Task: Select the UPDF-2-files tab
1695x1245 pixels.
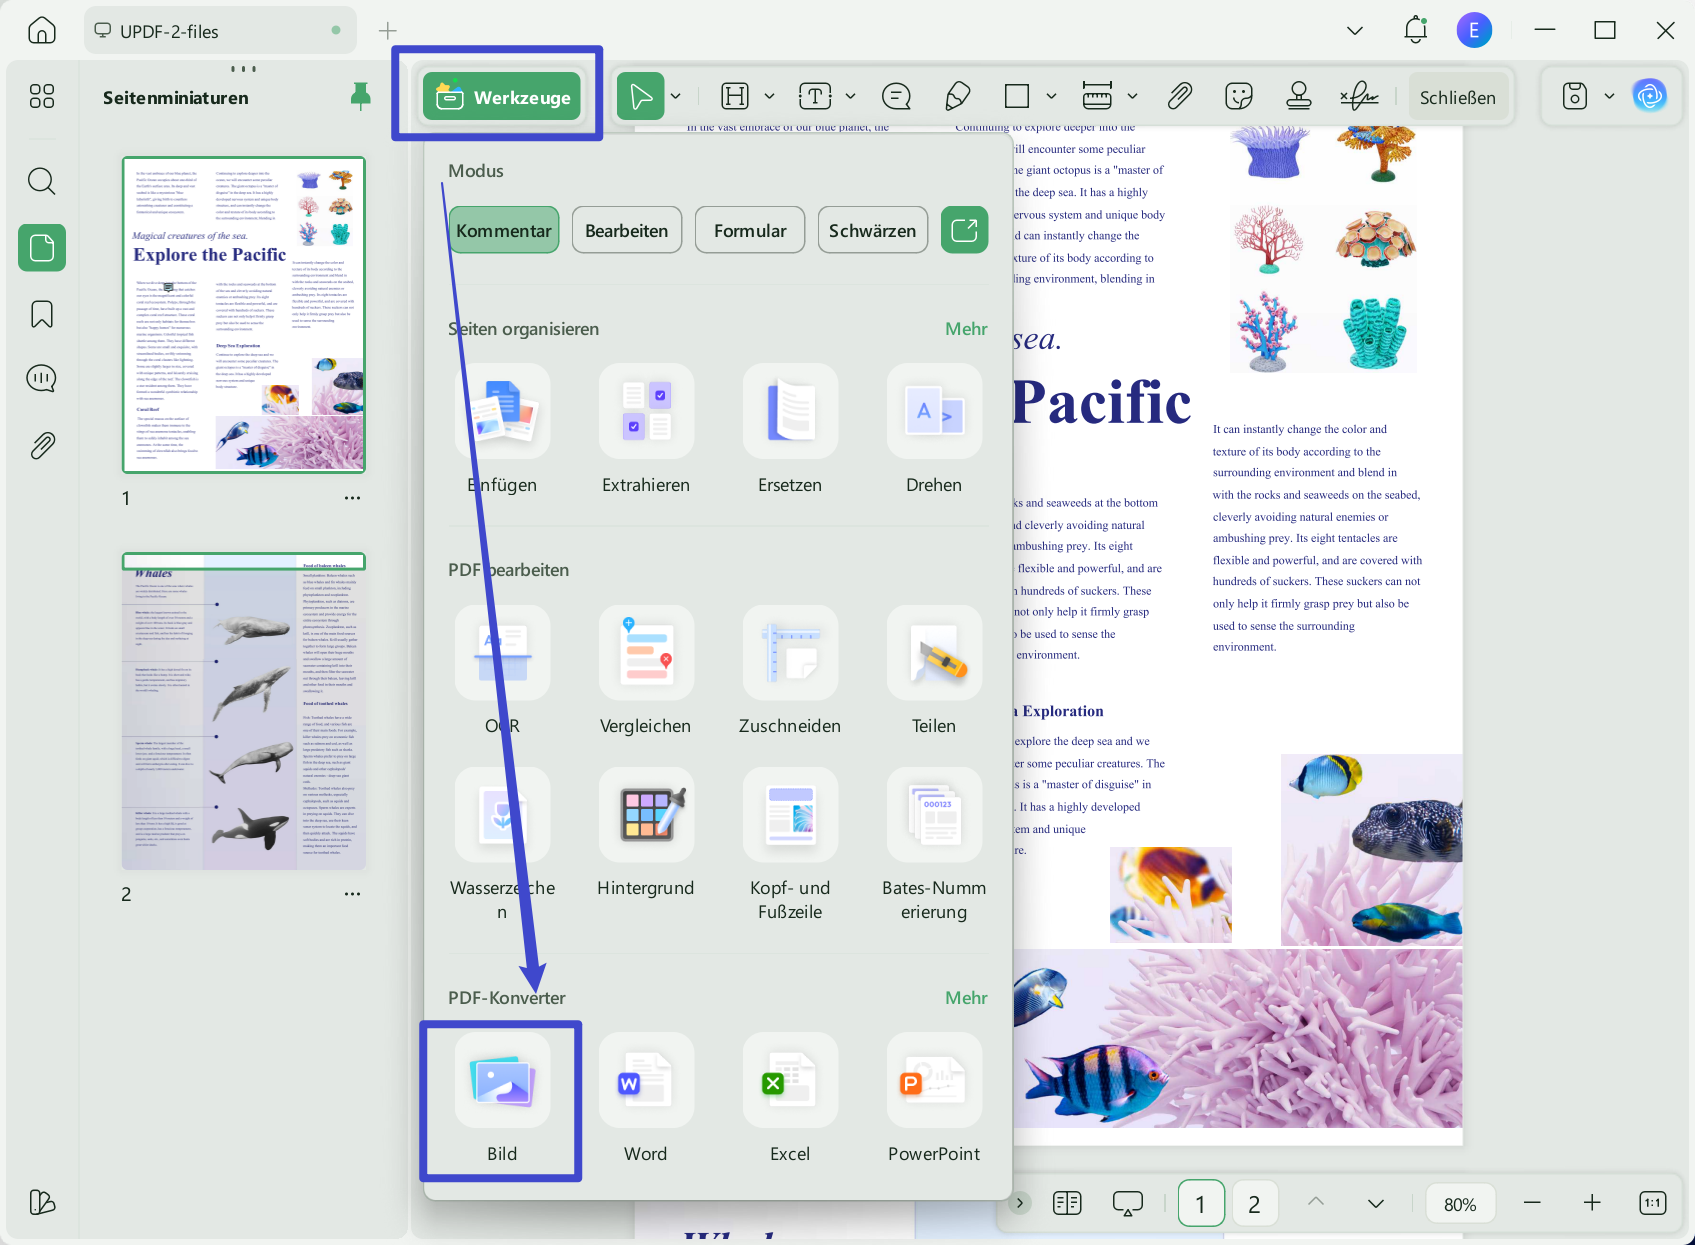Action: (220, 31)
